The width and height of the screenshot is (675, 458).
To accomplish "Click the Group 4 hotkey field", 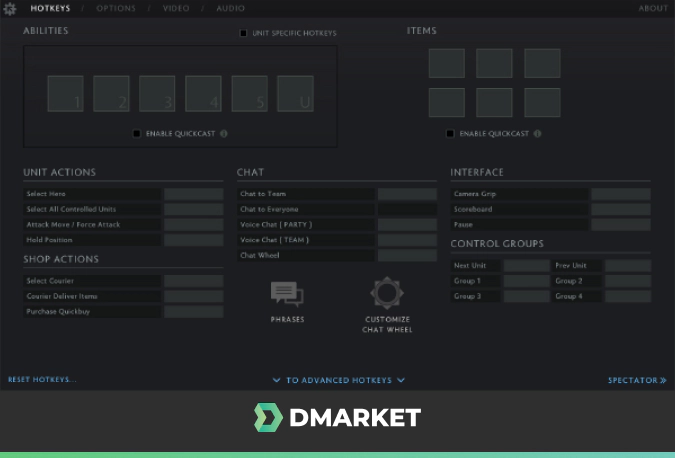I will pyautogui.click(x=628, y=296).
